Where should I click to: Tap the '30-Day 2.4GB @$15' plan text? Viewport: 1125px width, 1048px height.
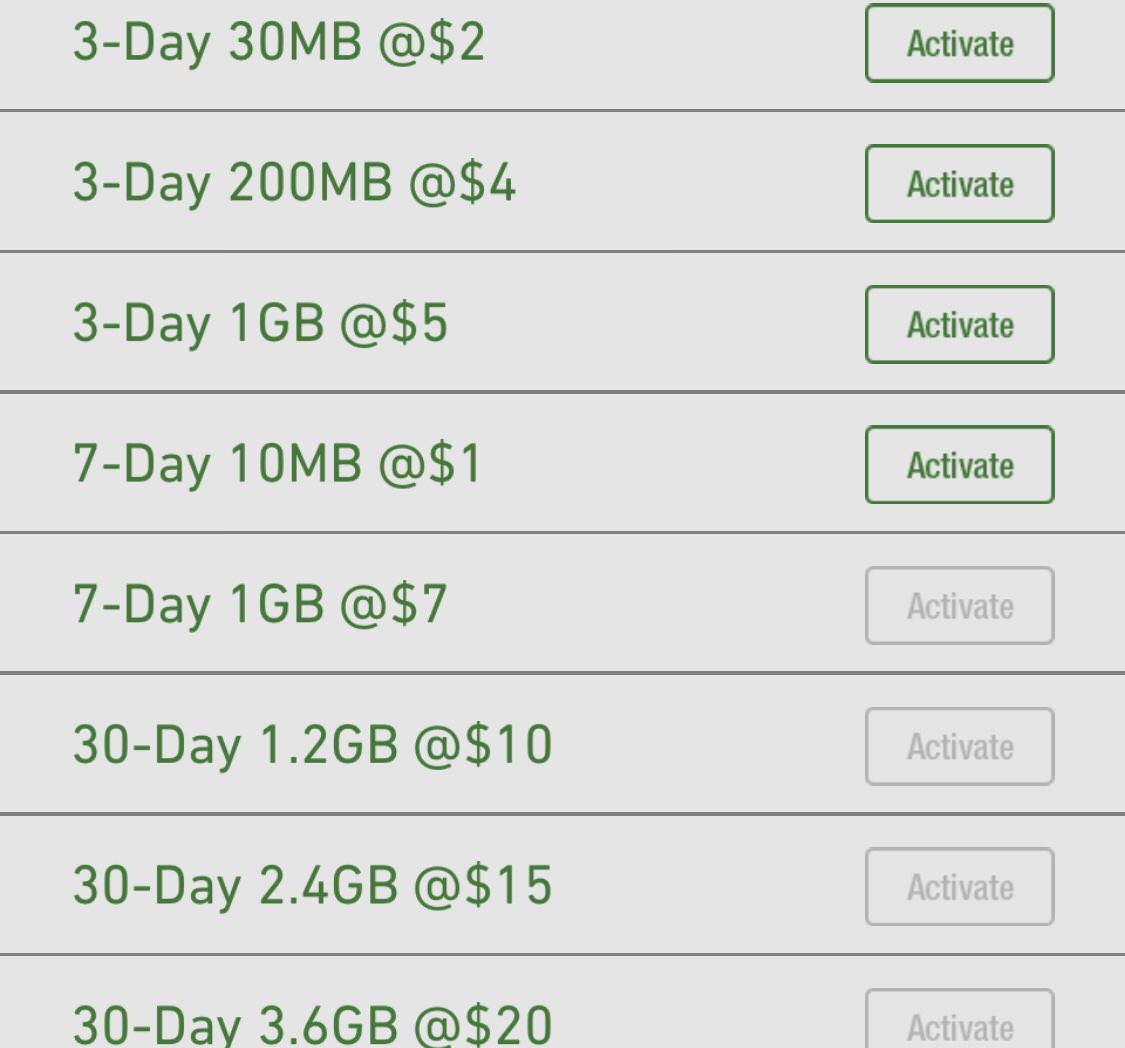coord(312,887)
